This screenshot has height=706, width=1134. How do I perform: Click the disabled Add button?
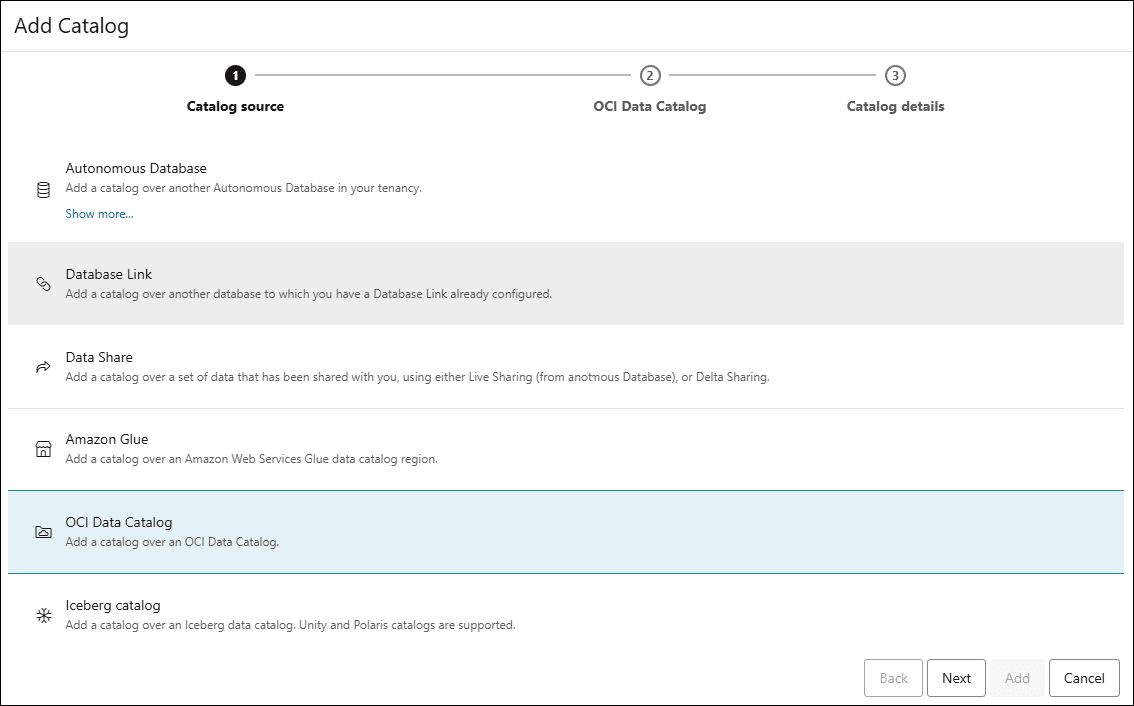click(1017, 678)
